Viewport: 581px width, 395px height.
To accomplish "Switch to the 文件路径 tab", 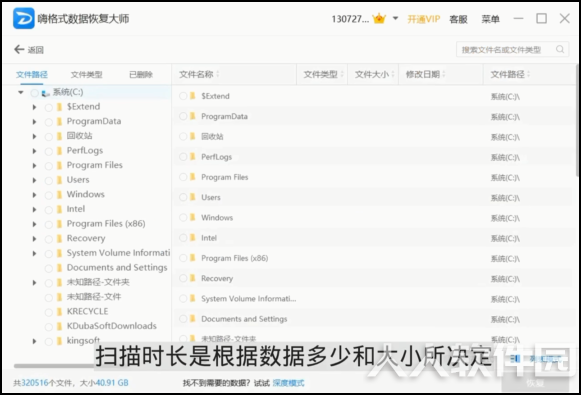I will [x=31, y=74].
